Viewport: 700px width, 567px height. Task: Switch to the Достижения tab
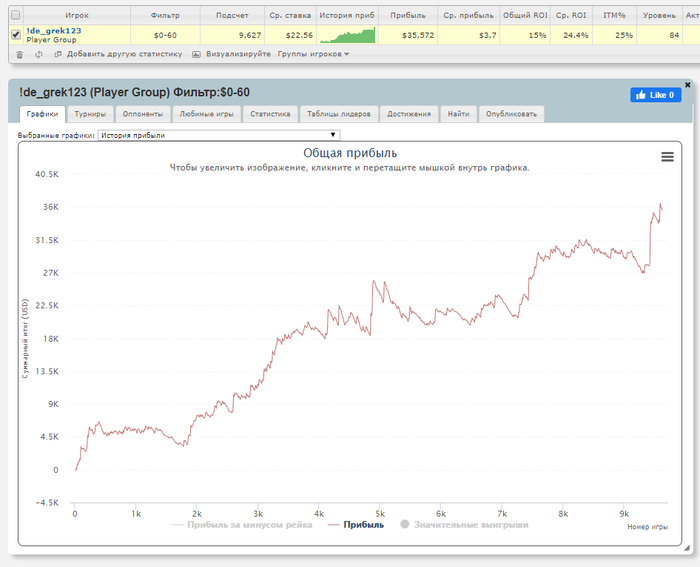(x=409, y=114)
